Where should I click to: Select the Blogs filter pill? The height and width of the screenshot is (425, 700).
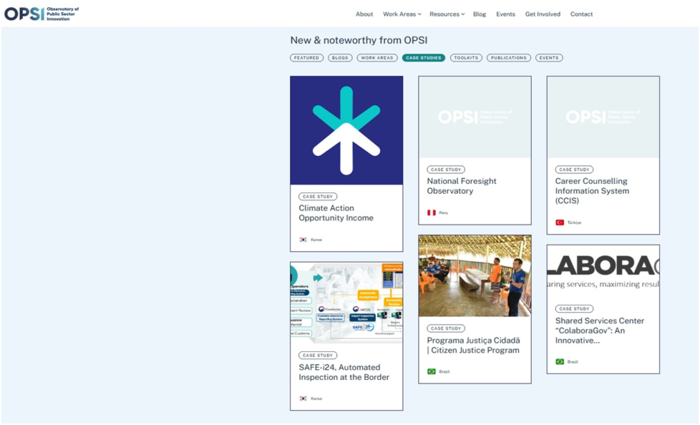point(340,58)
